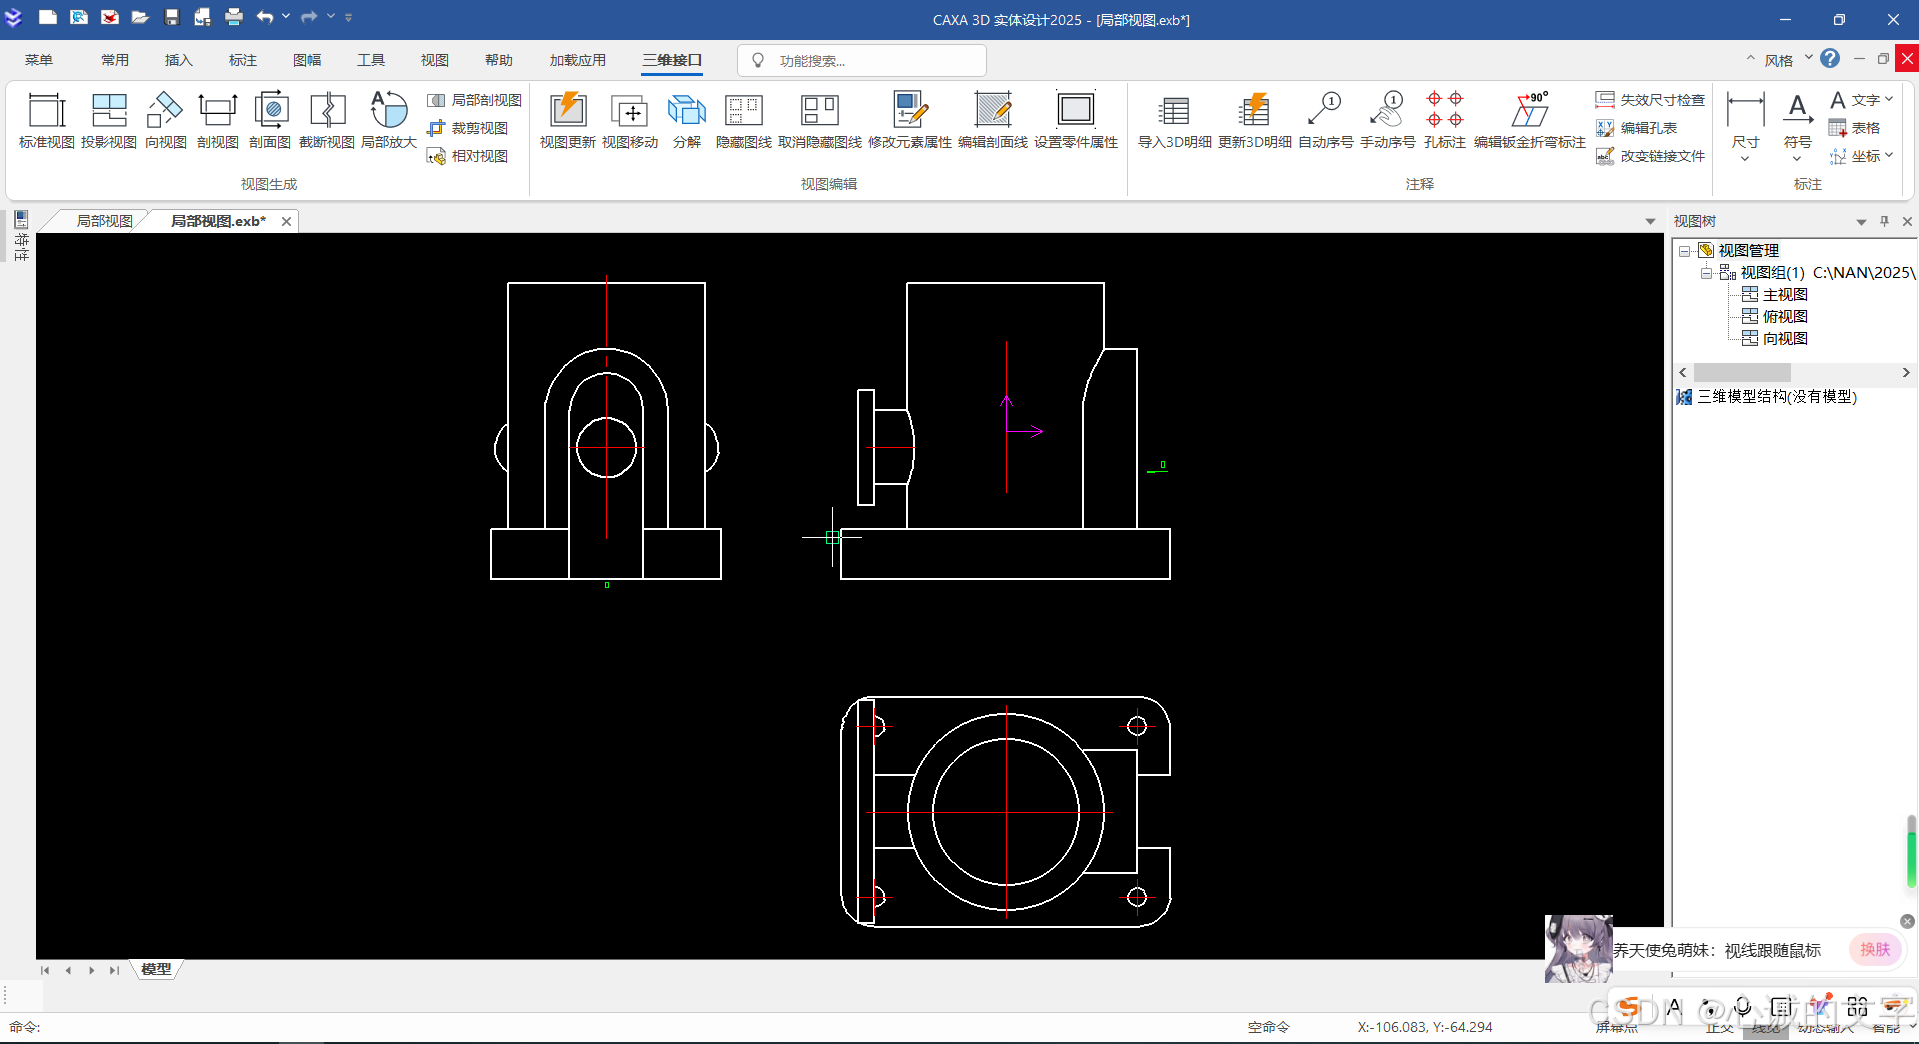Select 向视图 in the view tree
Image resolution: width=1919 pixels, height=1044 pixels.
tap(1785, 339)
